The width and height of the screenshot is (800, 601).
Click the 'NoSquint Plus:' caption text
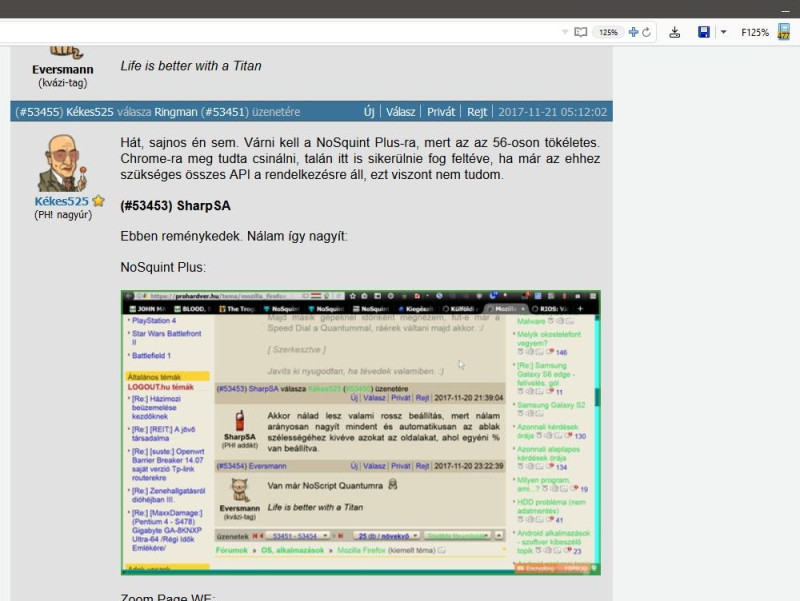pyautogui.click(x=163, y=267)
